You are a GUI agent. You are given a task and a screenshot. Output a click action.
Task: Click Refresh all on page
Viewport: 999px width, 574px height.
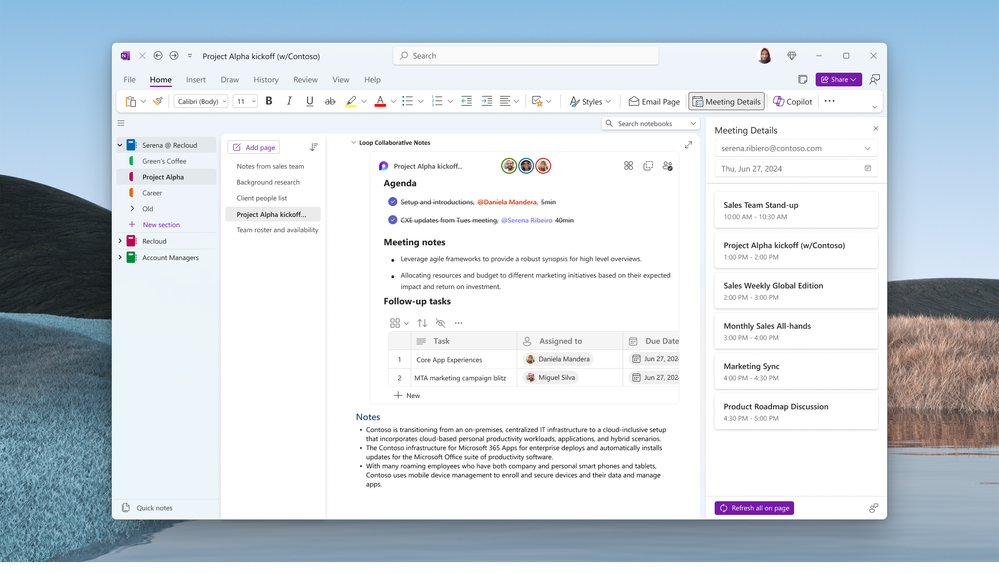click(754, 508)
